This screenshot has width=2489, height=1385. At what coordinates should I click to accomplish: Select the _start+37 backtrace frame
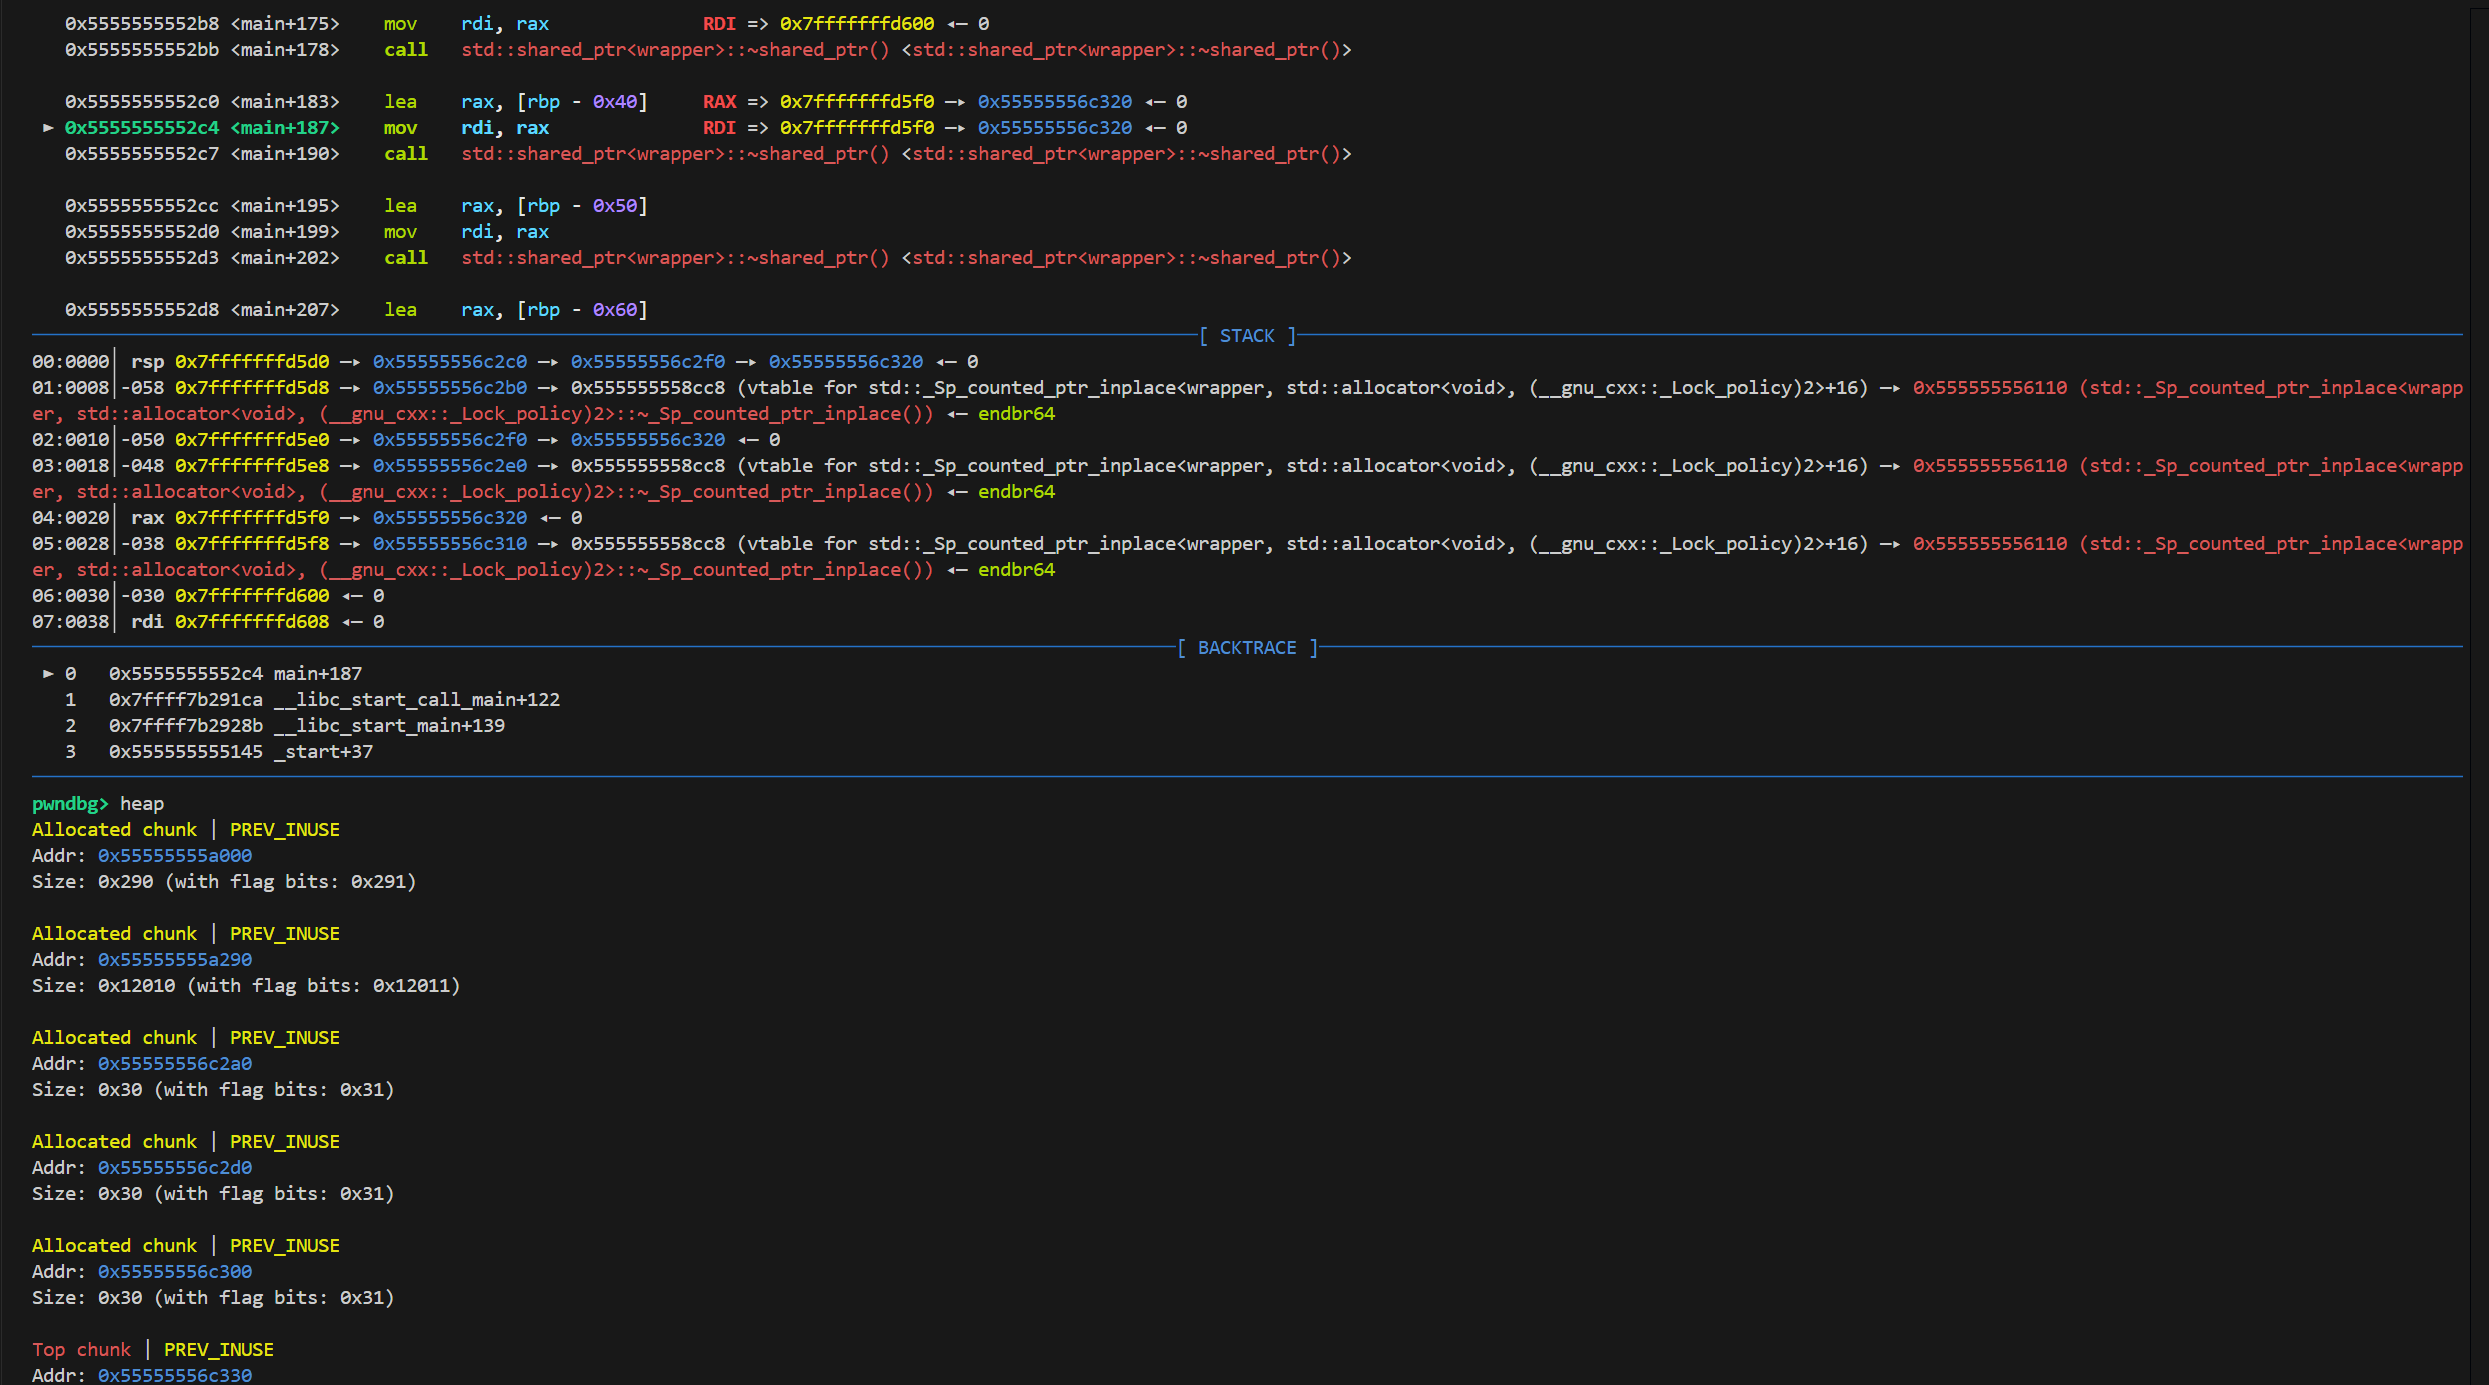(x=323, y=752)
